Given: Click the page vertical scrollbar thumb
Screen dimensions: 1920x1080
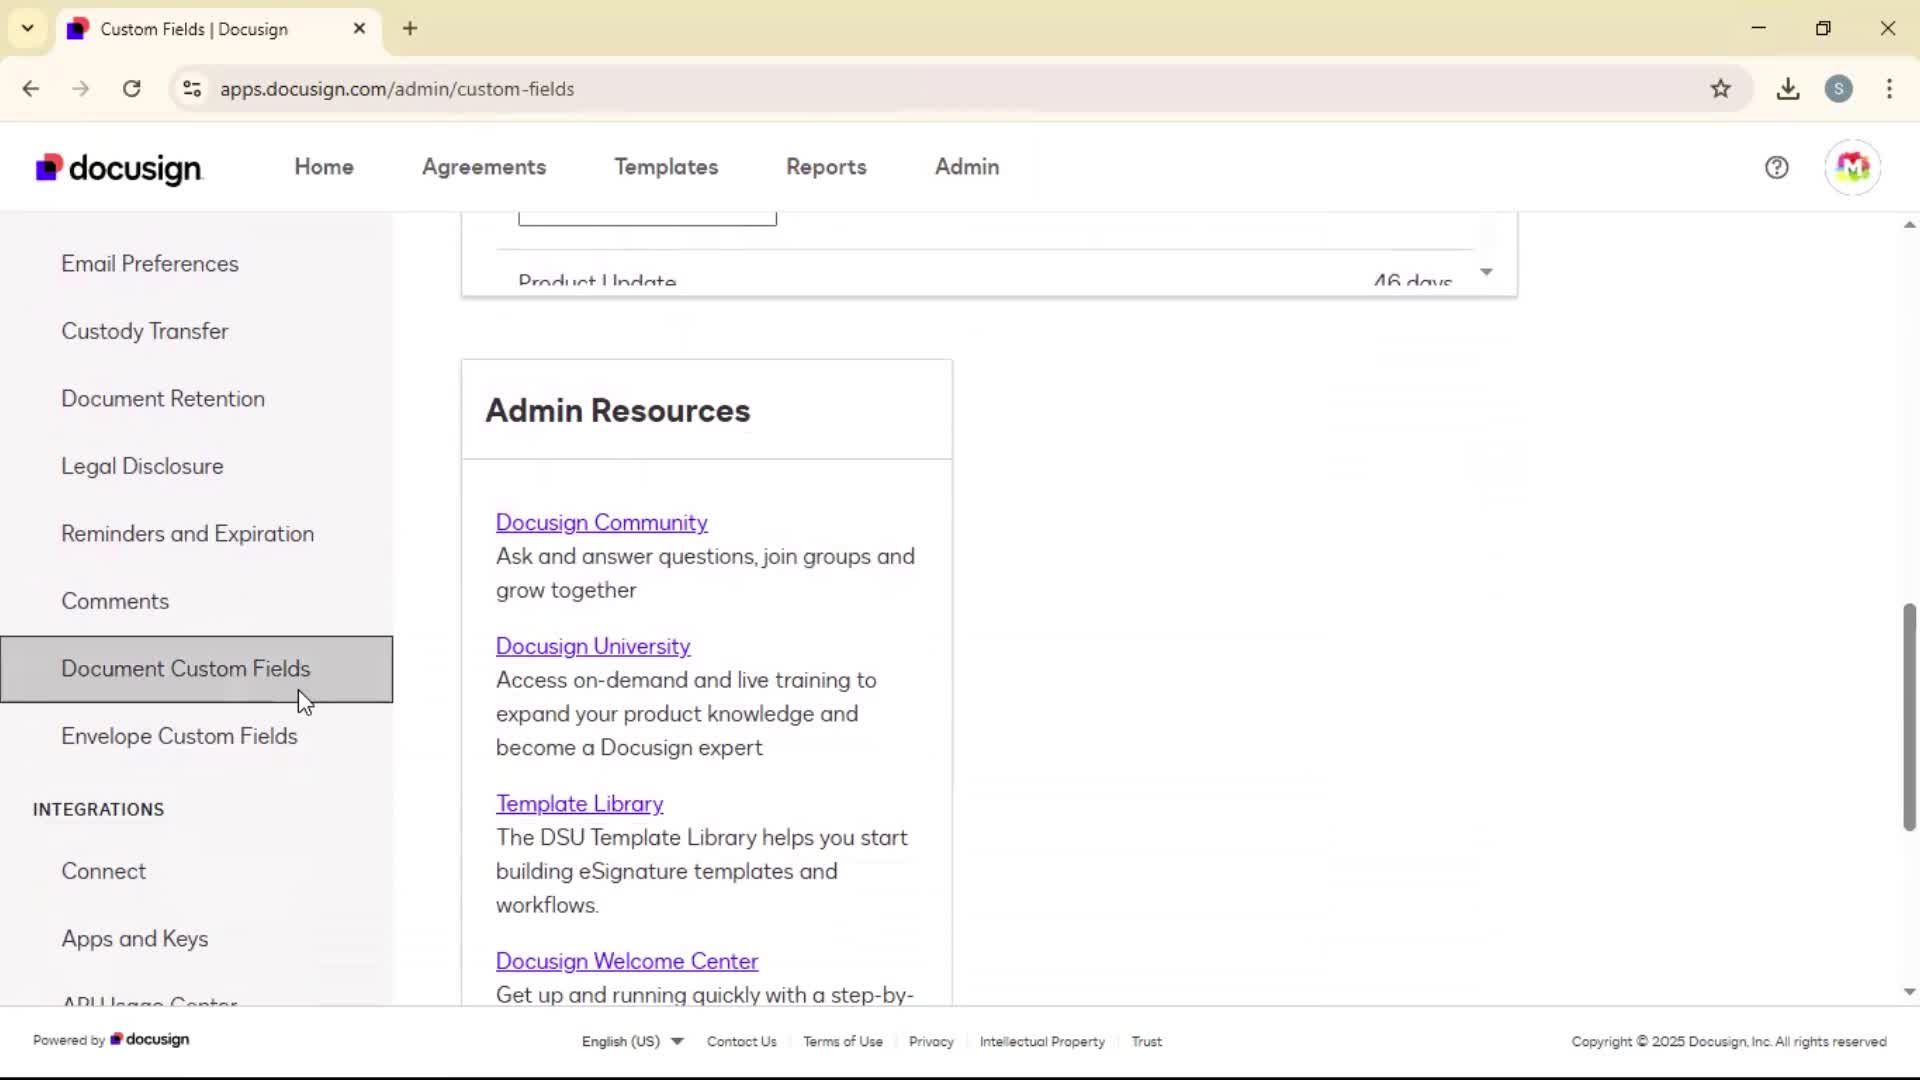Looking at the screenshot, I should click(x=1909, y=717).
